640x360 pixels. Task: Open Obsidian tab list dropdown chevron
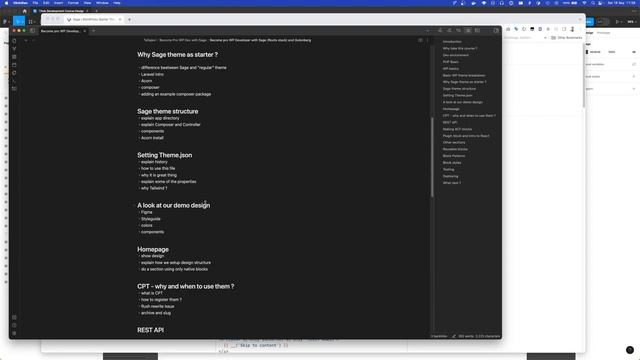(427, 31)
